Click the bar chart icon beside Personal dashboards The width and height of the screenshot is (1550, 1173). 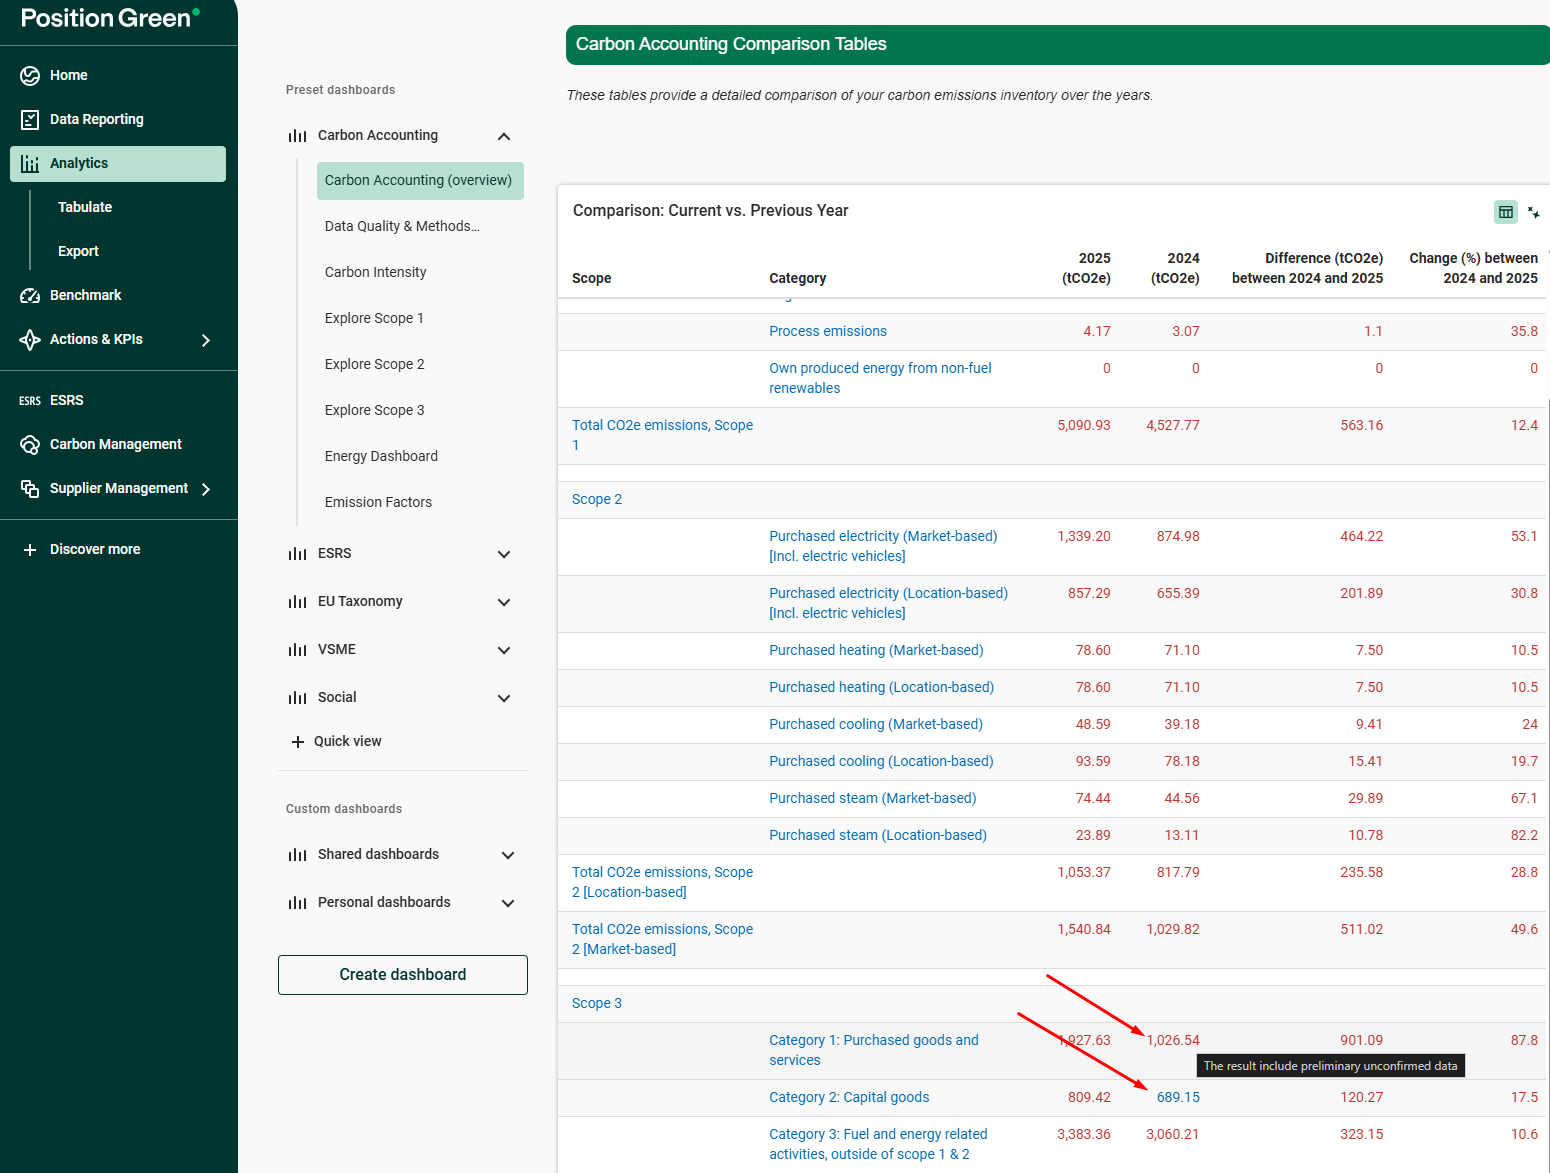click(x=298, y=903)
